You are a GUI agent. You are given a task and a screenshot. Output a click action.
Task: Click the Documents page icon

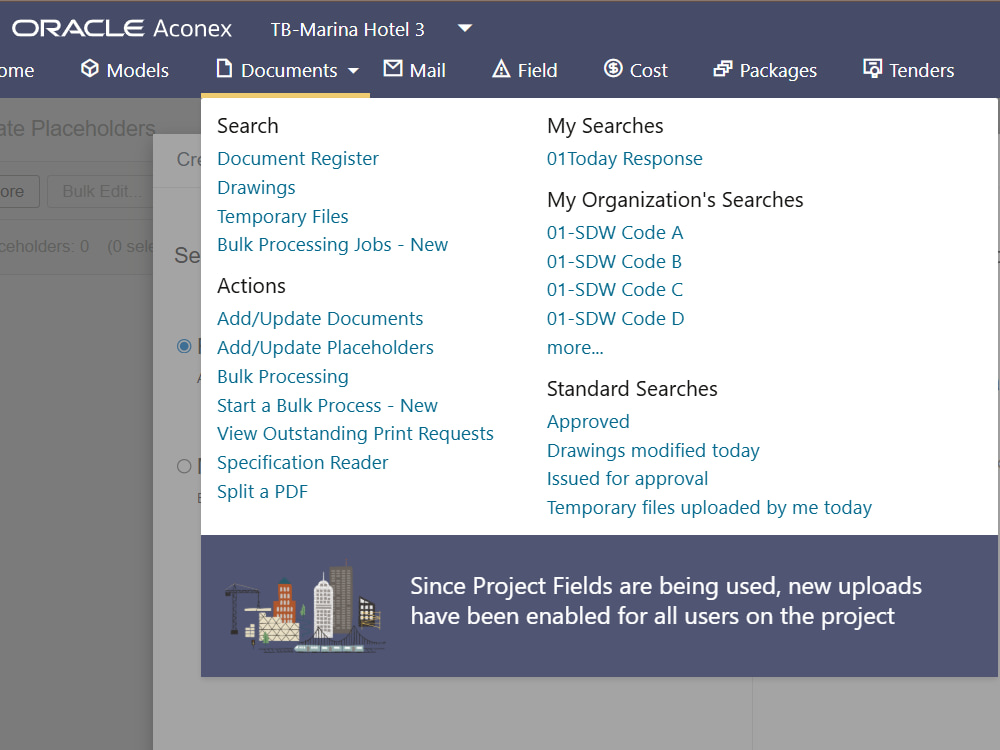224,68
